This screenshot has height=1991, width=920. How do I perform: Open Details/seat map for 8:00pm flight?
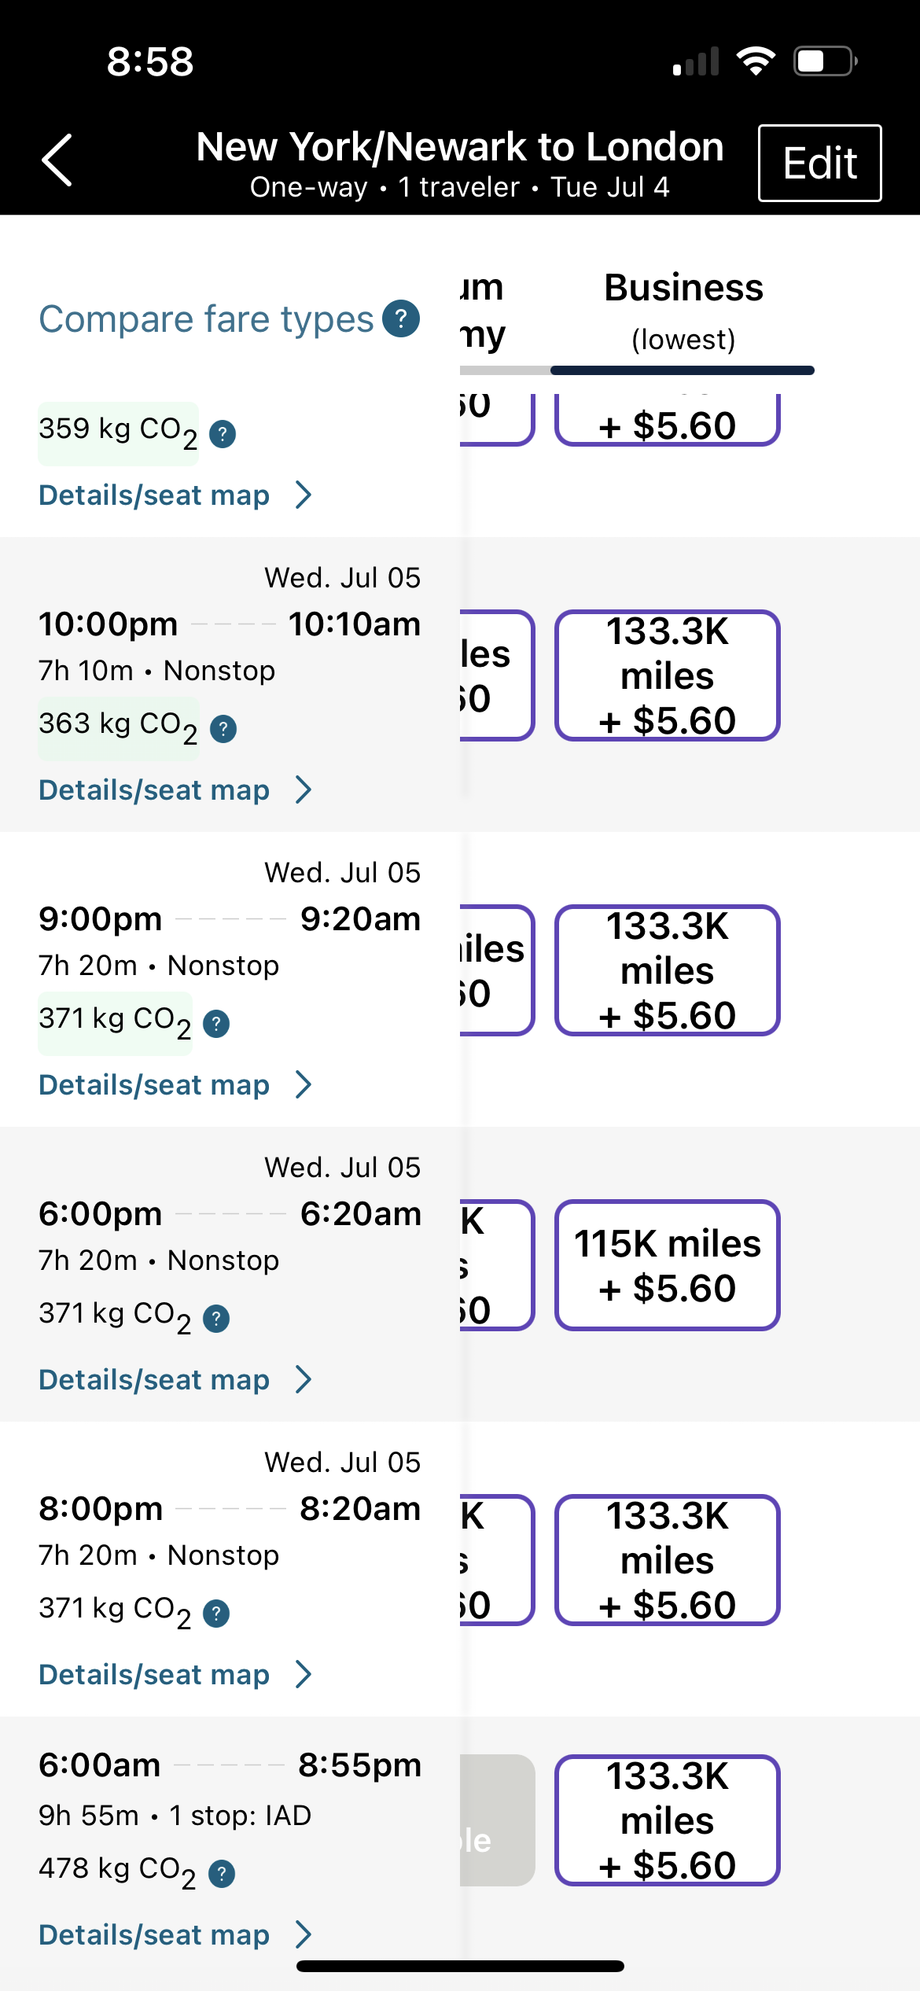[175, 1675]
